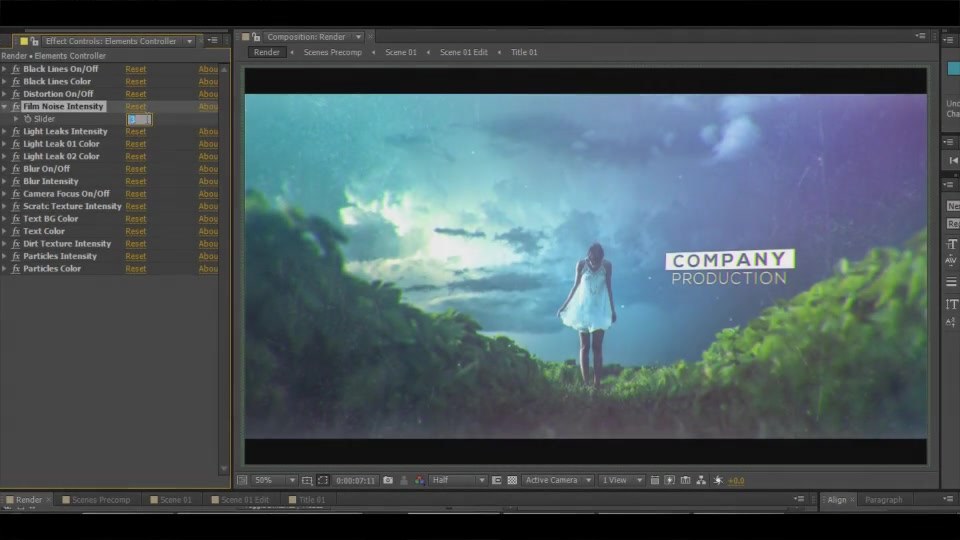The width and height of the screenshot is (960, 540).
Task: Toggle fx switch for Camera Focus On/Off
Action: click(16, 193)
